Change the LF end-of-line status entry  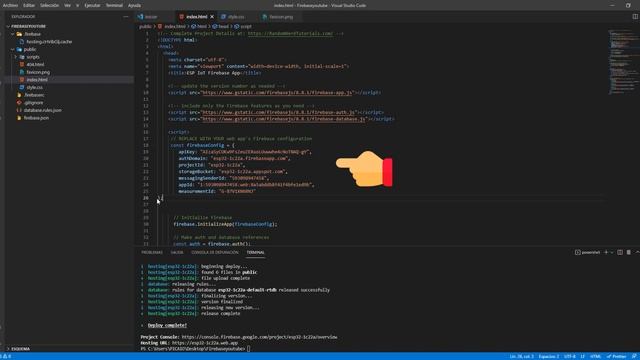tap(583, 356)
